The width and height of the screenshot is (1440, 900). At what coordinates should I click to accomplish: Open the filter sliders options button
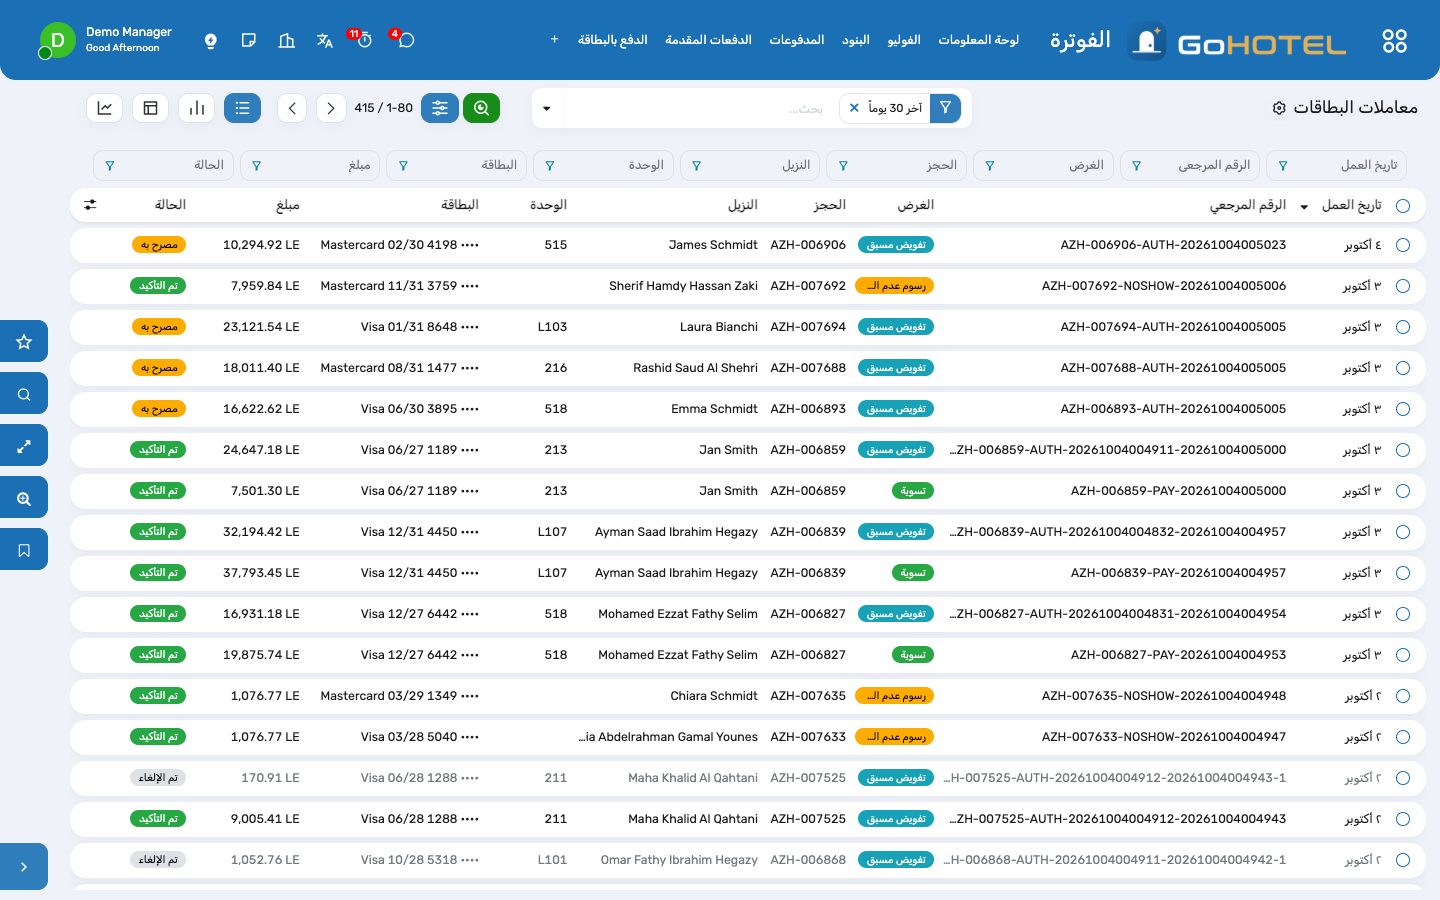click(x=440, y=108)
